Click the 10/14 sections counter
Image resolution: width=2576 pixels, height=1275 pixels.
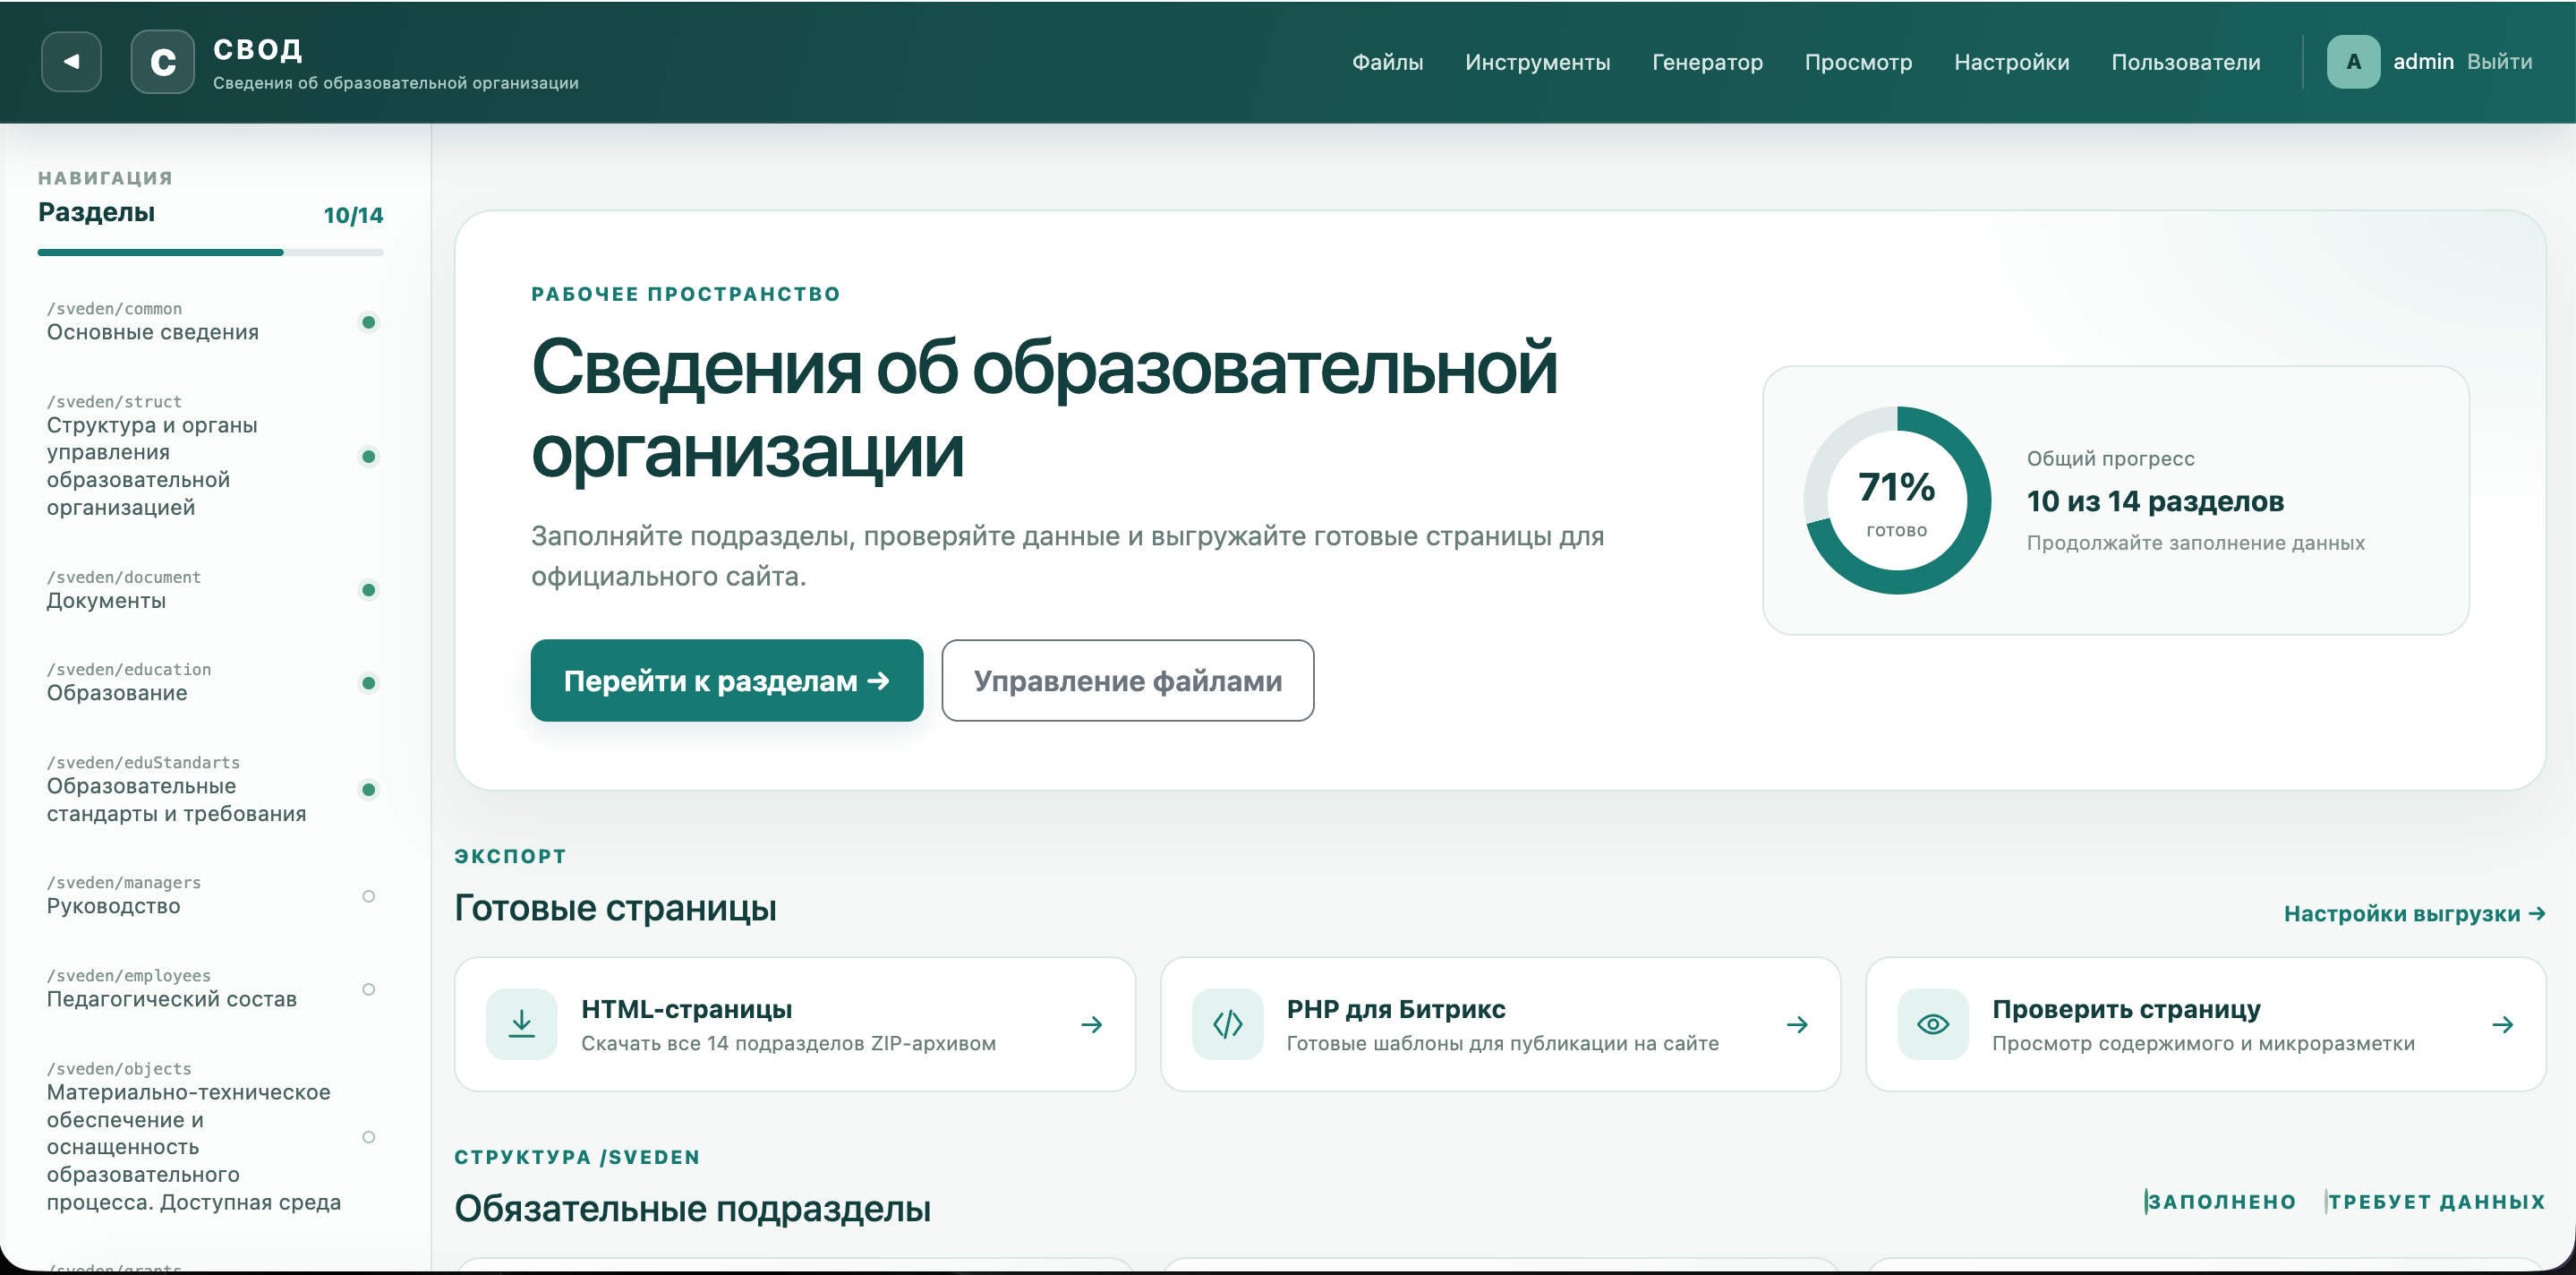click(x=353, y=215)
